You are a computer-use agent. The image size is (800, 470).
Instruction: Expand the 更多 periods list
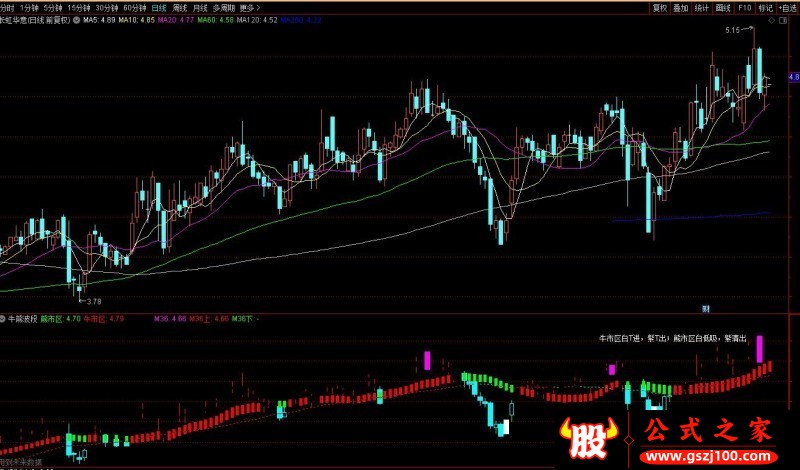click(249, 8)
